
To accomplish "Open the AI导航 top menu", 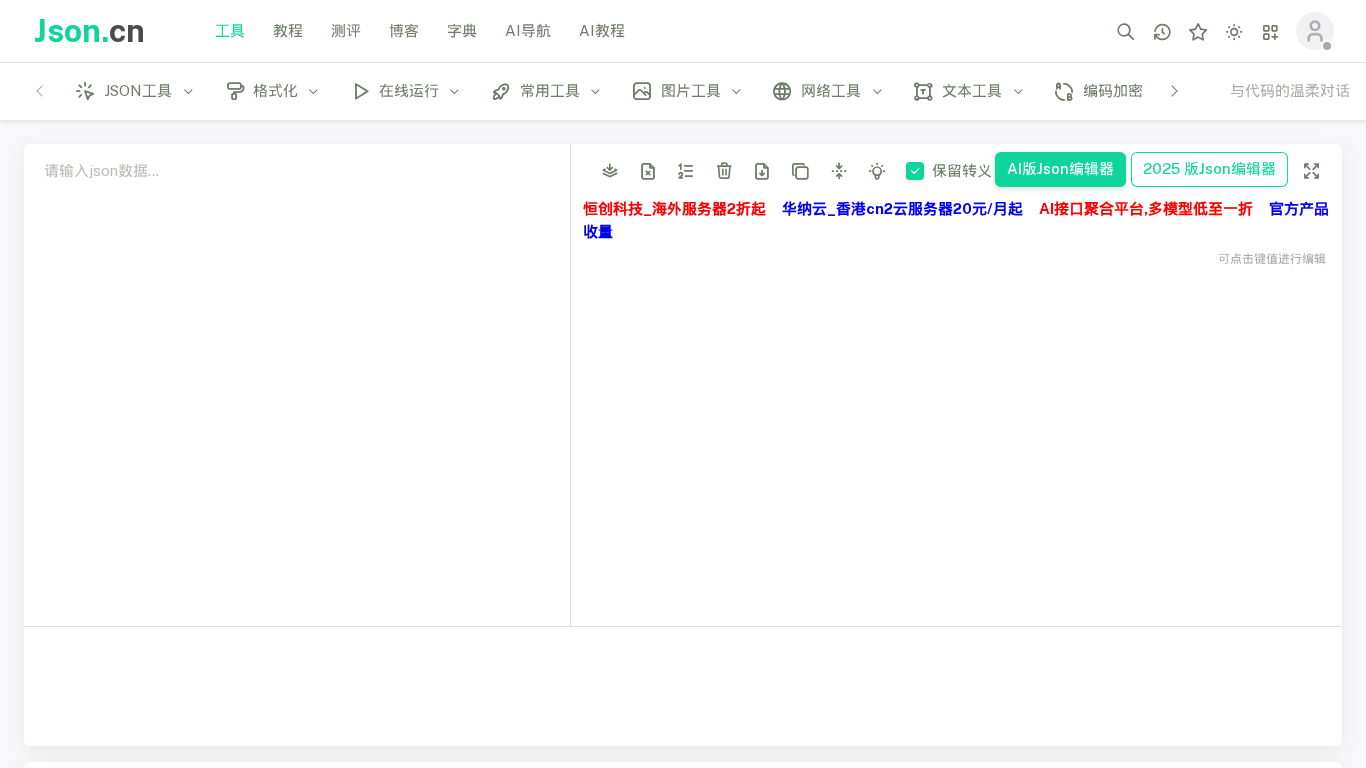I will pyautogui.click(x=528, y=31).
